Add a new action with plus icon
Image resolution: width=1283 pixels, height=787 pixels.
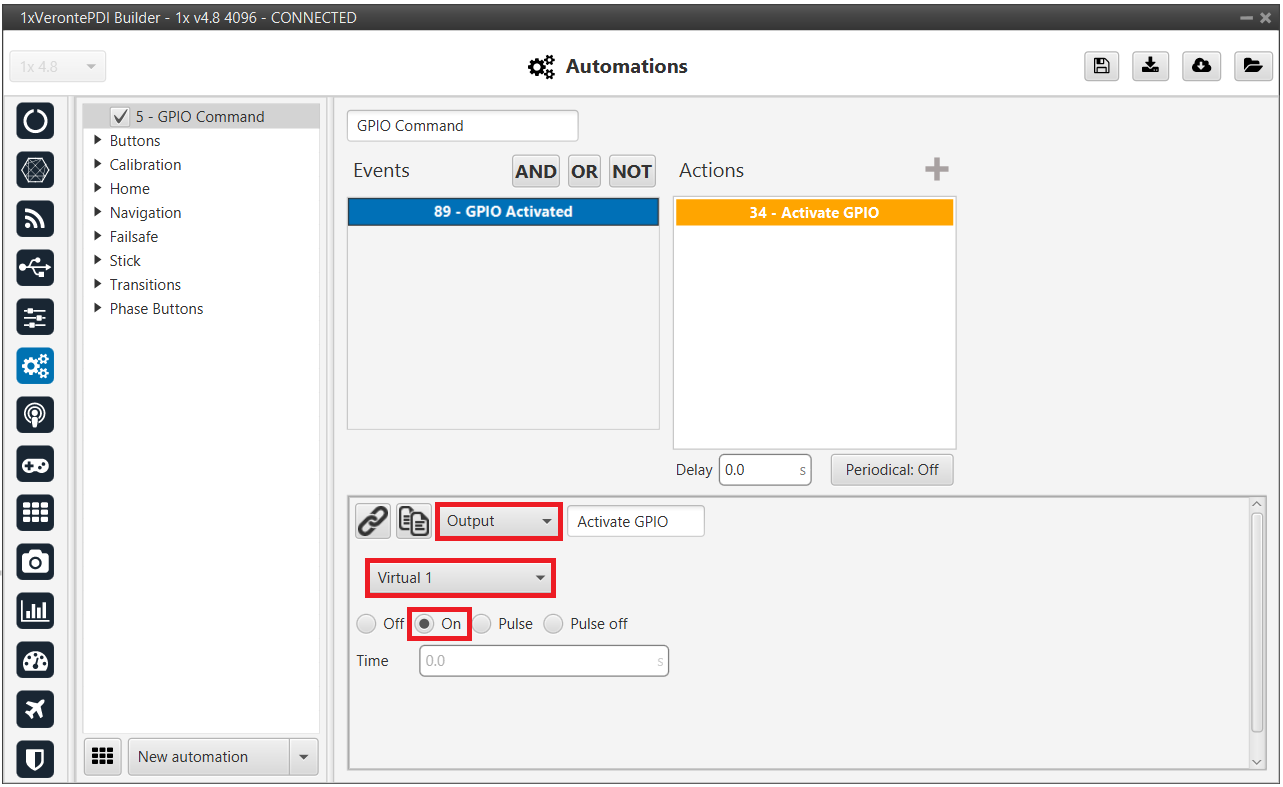tap(936, 170)
